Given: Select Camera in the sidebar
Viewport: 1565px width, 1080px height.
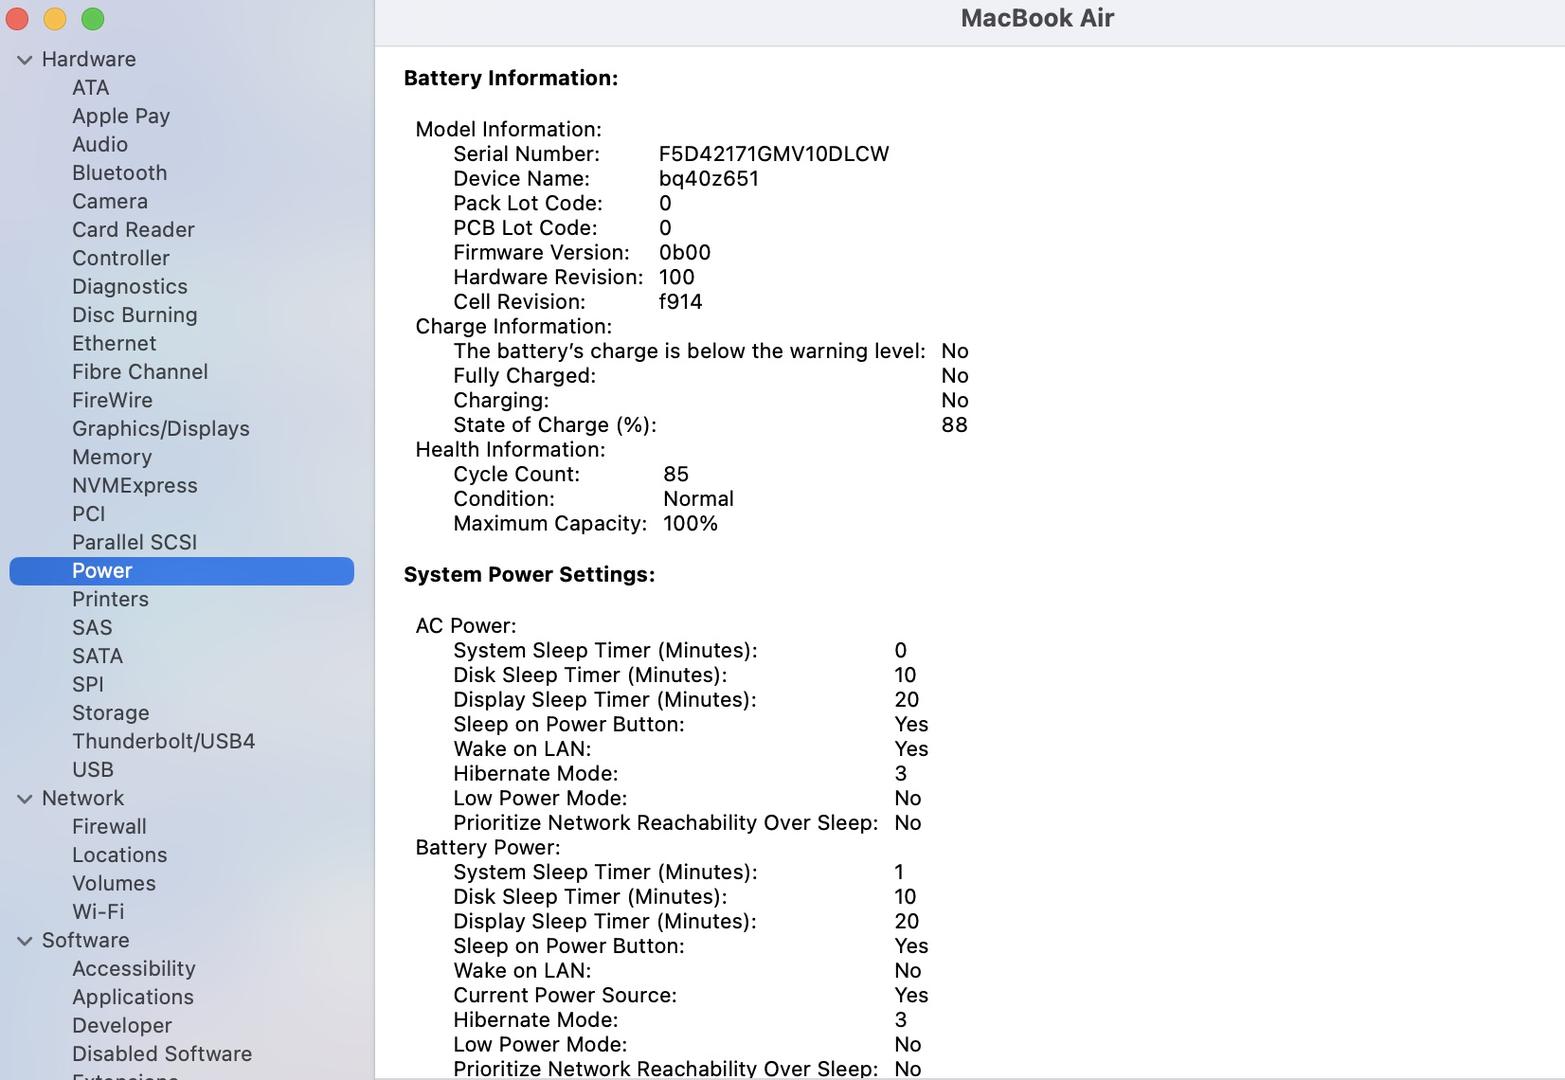Looking at the screenshot, I should click(110, 202).
